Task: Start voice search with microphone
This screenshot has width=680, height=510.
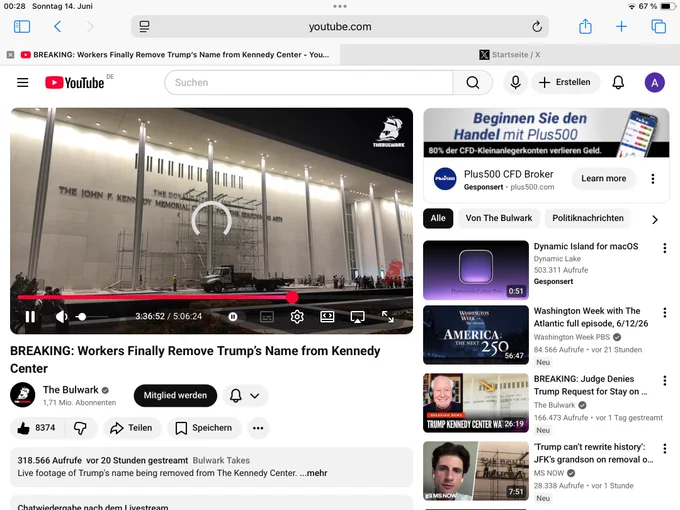Action: [515, 82]
